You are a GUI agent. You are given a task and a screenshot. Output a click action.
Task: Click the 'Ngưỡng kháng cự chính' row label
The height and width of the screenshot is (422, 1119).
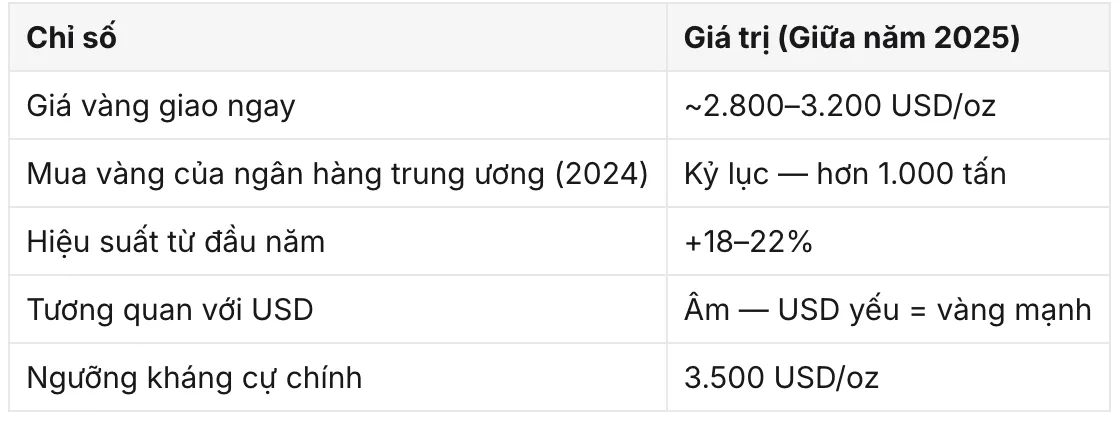[194, 378]
